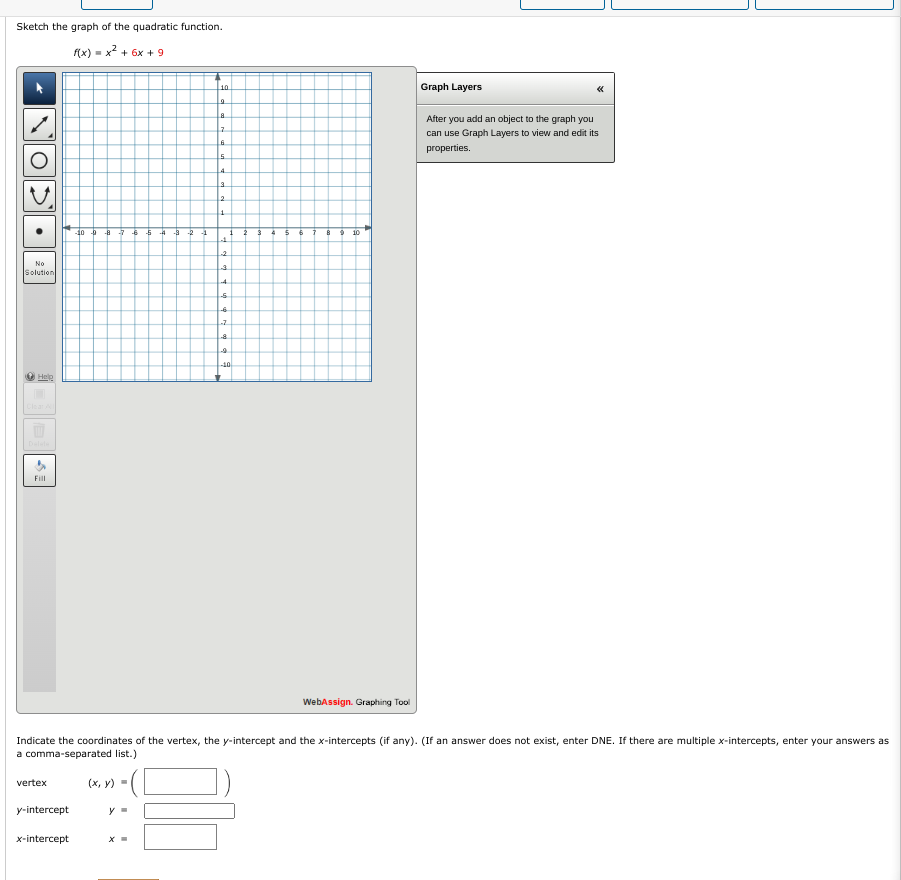Select the parabola drawing tool
The image size is (901, 880).
click(x=38, y=194)
